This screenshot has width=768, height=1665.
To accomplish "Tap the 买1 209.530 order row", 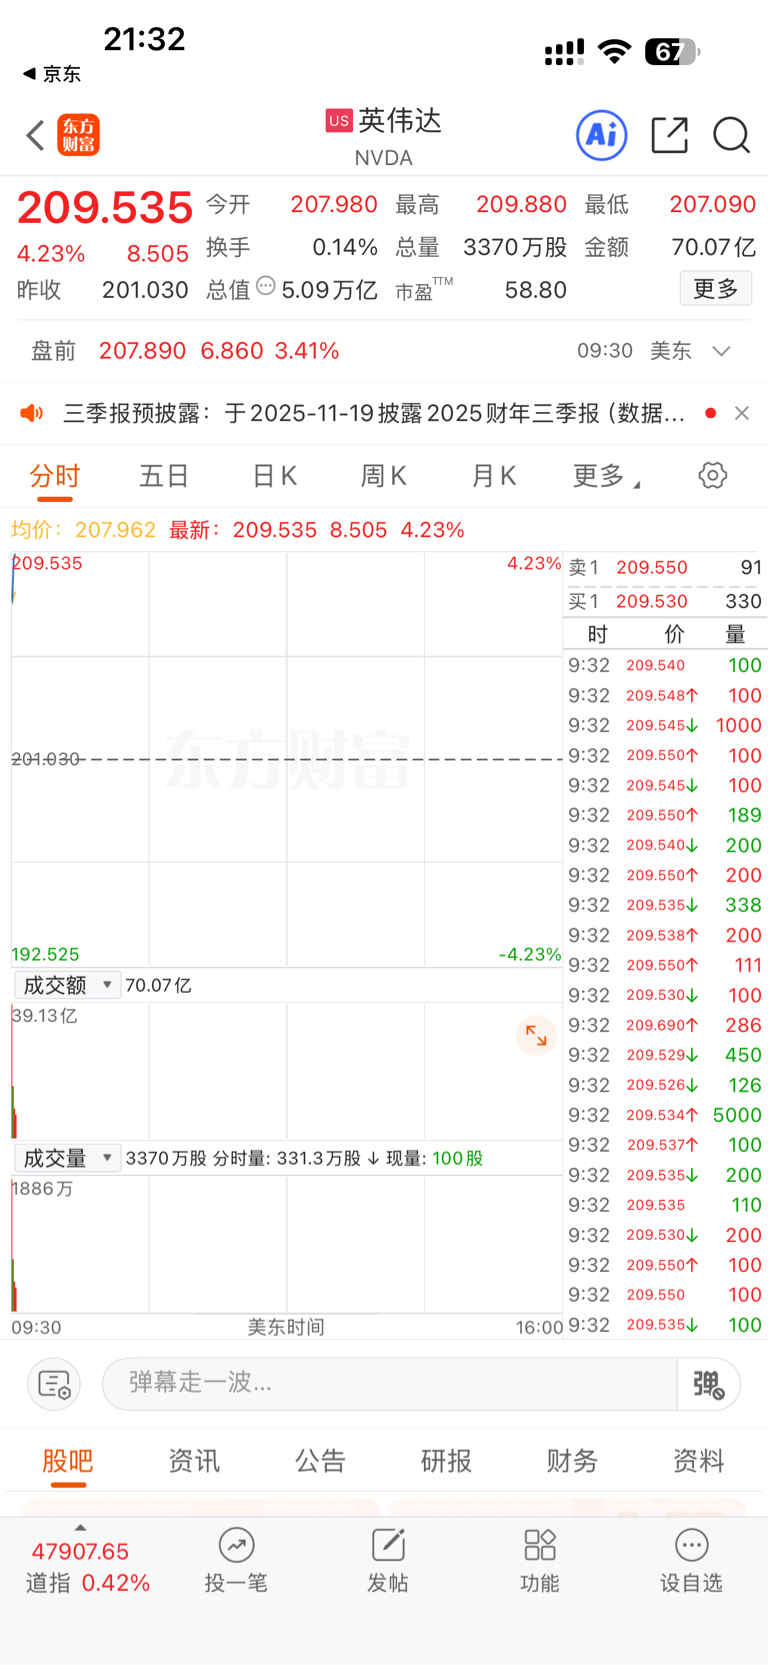I will (665, 601).
